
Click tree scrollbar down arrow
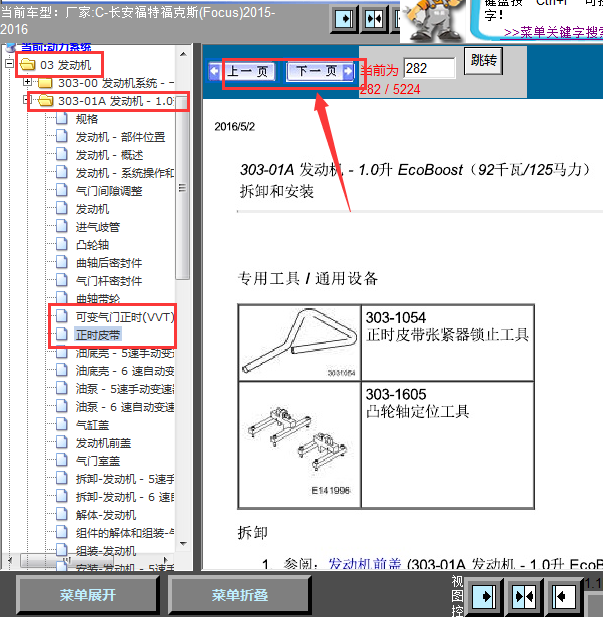click(x=183, y=543)
